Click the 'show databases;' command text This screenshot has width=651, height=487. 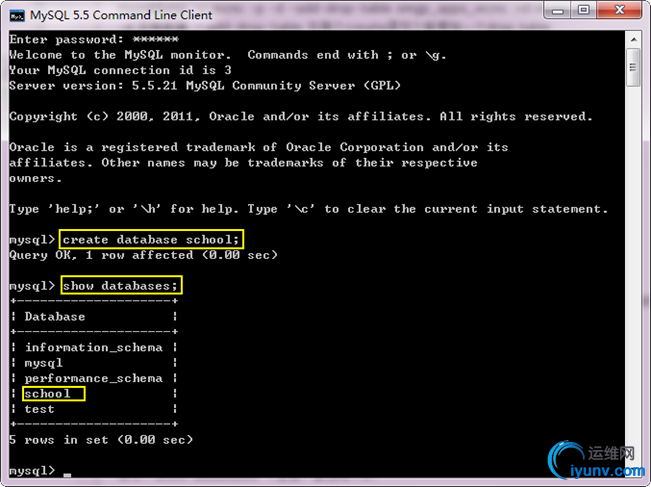coord(120,286)
